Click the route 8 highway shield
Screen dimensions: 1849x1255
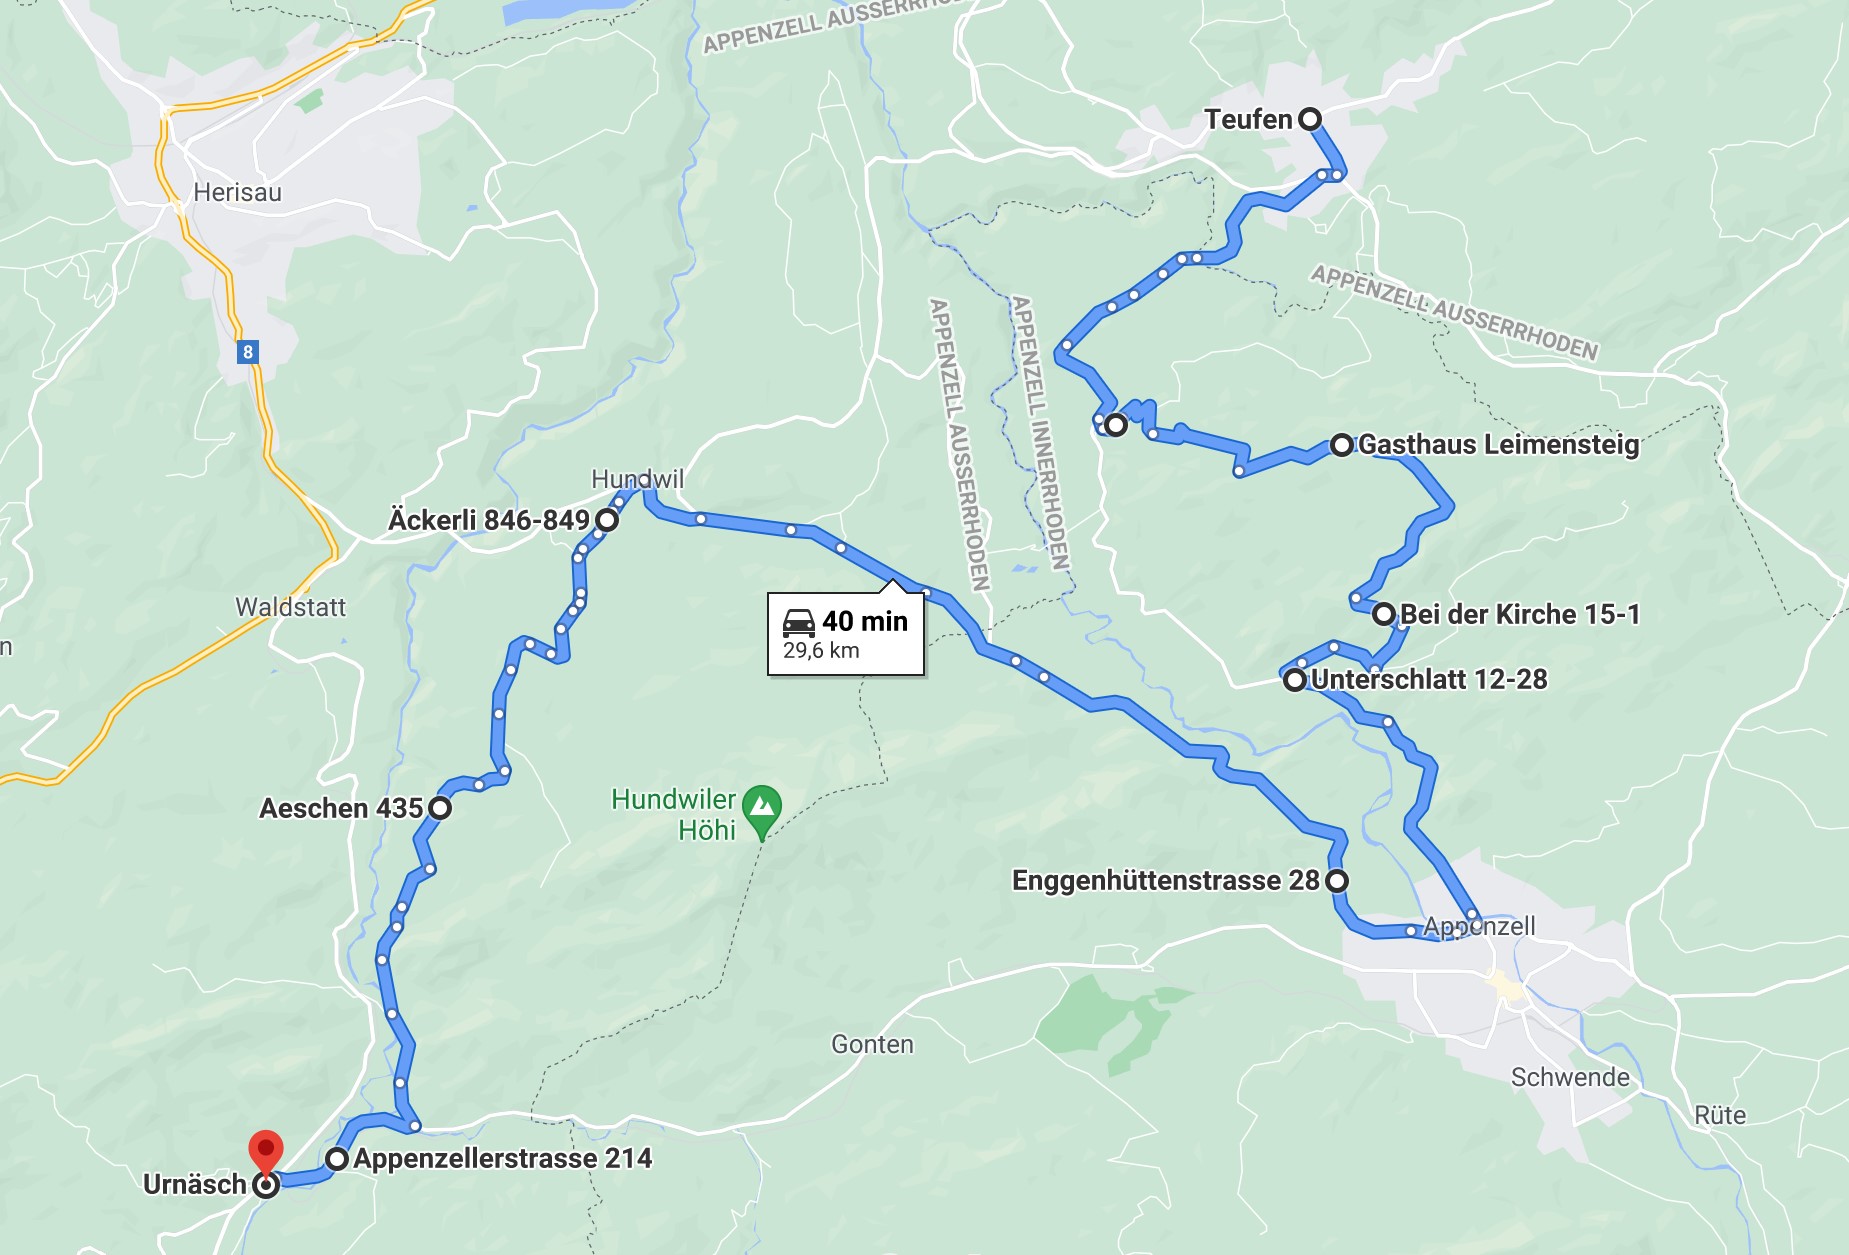[248, 352]
